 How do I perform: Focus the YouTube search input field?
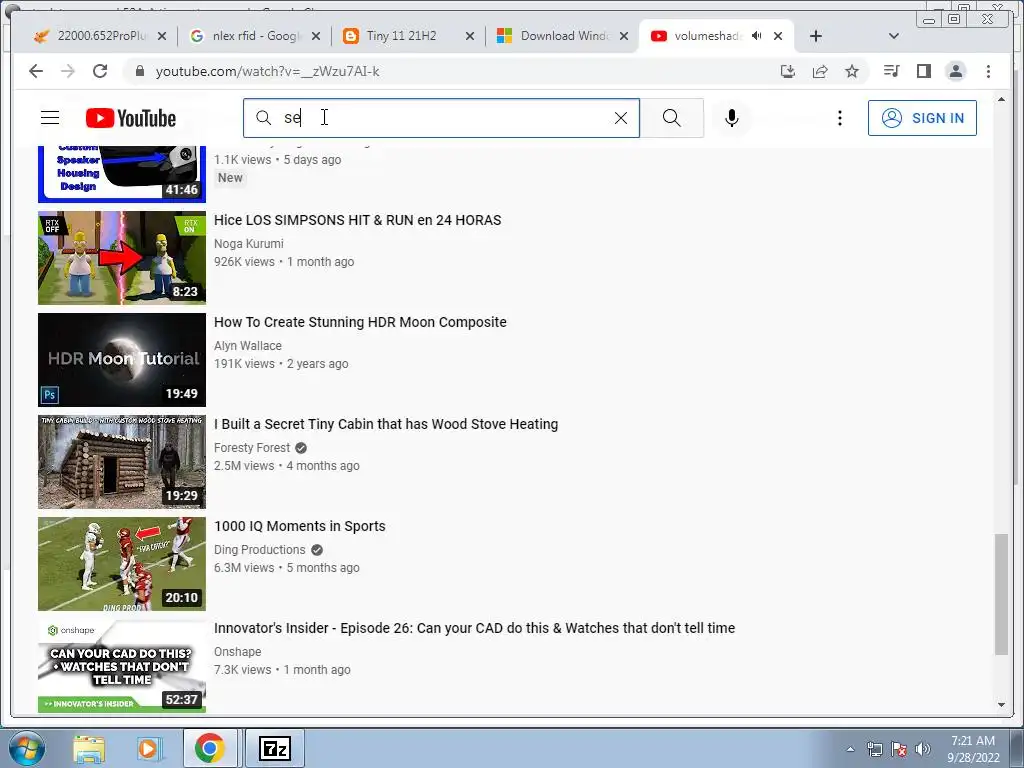coord(441,118)
